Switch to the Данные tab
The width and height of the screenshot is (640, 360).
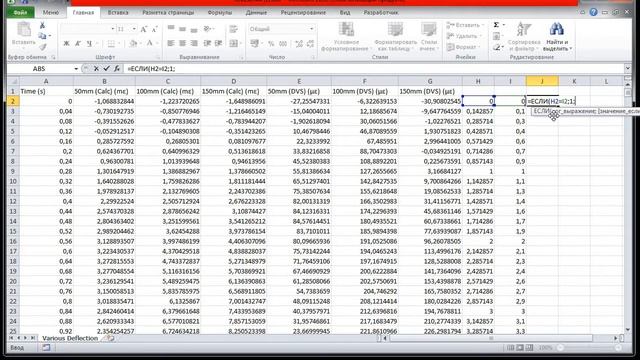pyautogui.click(x=256, y=13)
